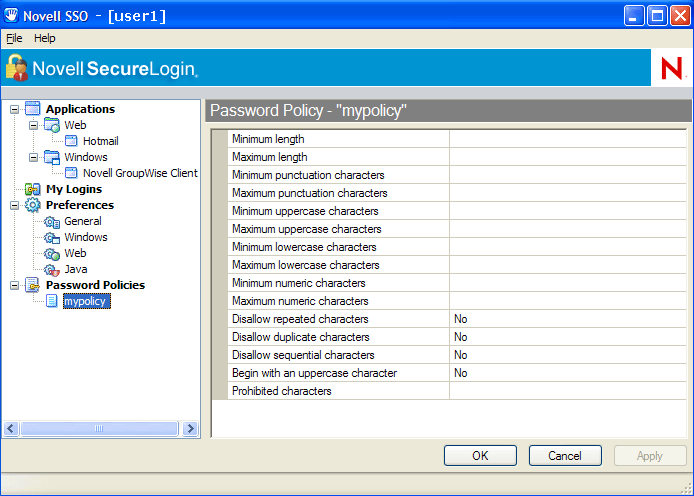Collapse the Applications tree node
This screenshot has width=694, height=496.
click(x=15, y=109)
